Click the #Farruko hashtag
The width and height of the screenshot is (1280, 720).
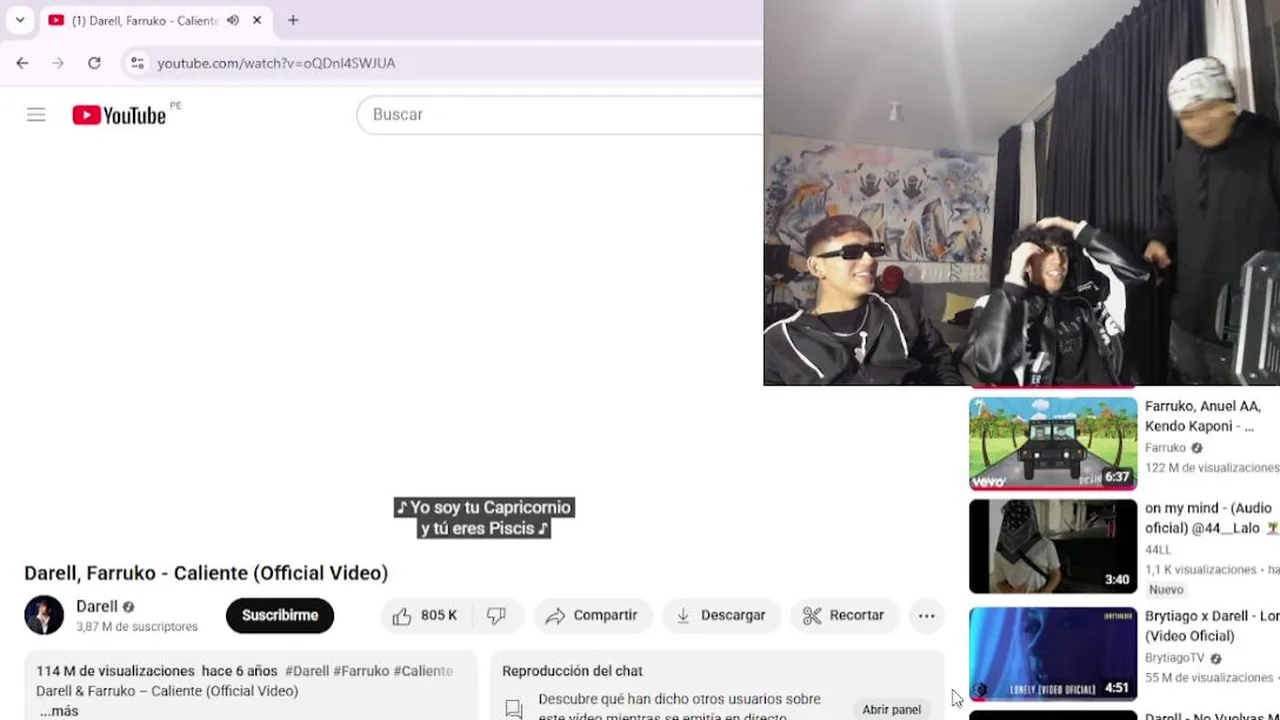coord(361,671)
